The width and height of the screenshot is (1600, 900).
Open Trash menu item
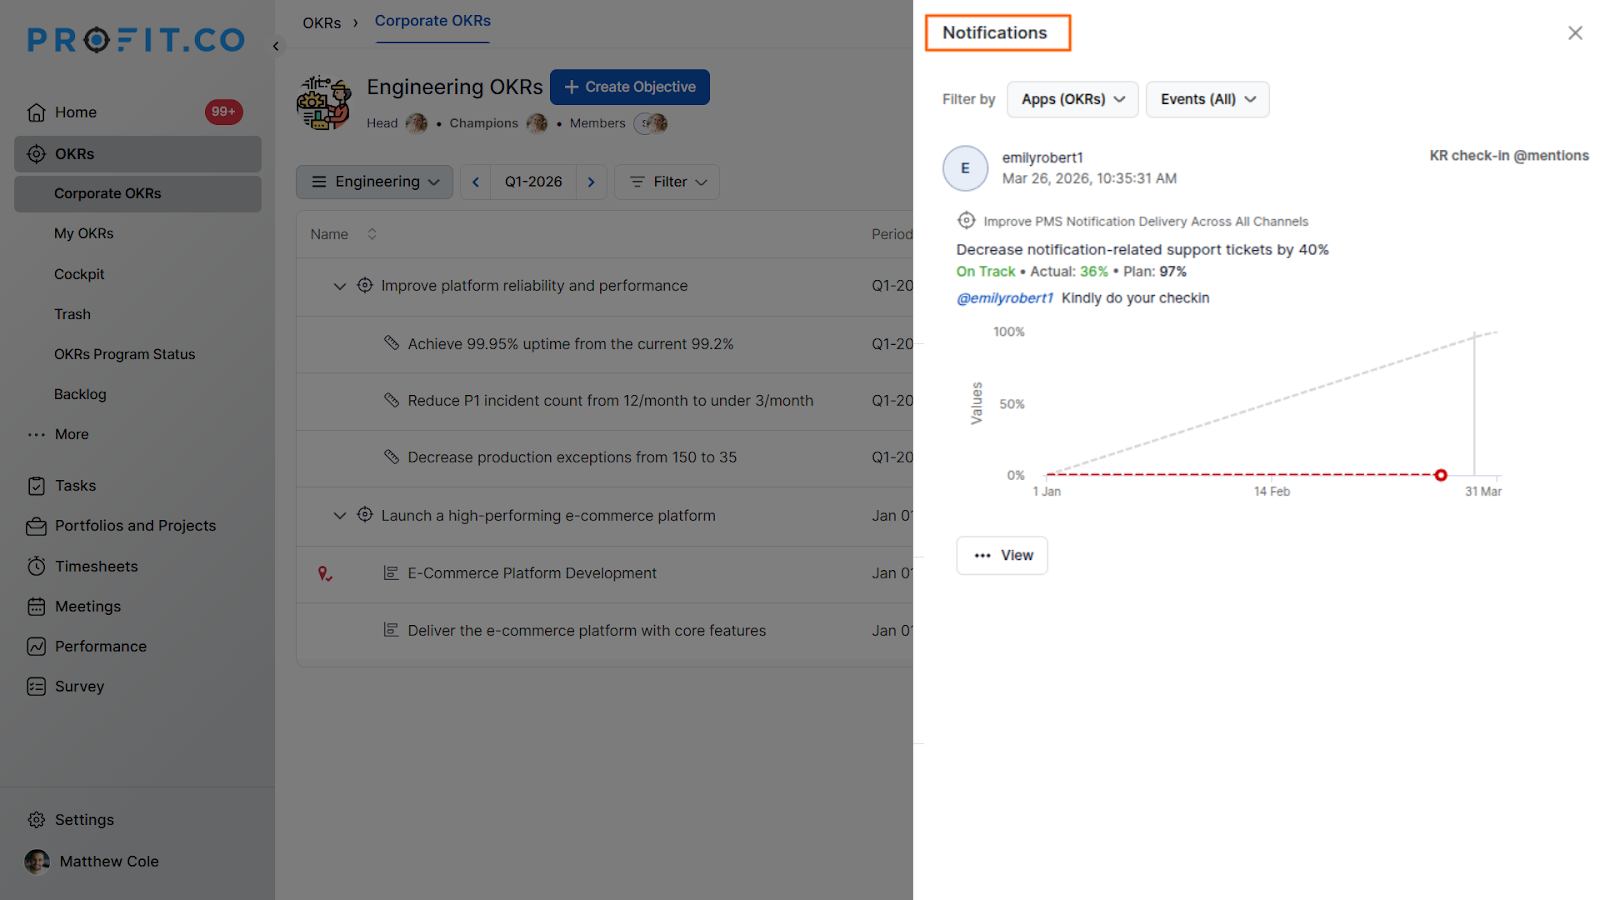click(x=72, y=314)
